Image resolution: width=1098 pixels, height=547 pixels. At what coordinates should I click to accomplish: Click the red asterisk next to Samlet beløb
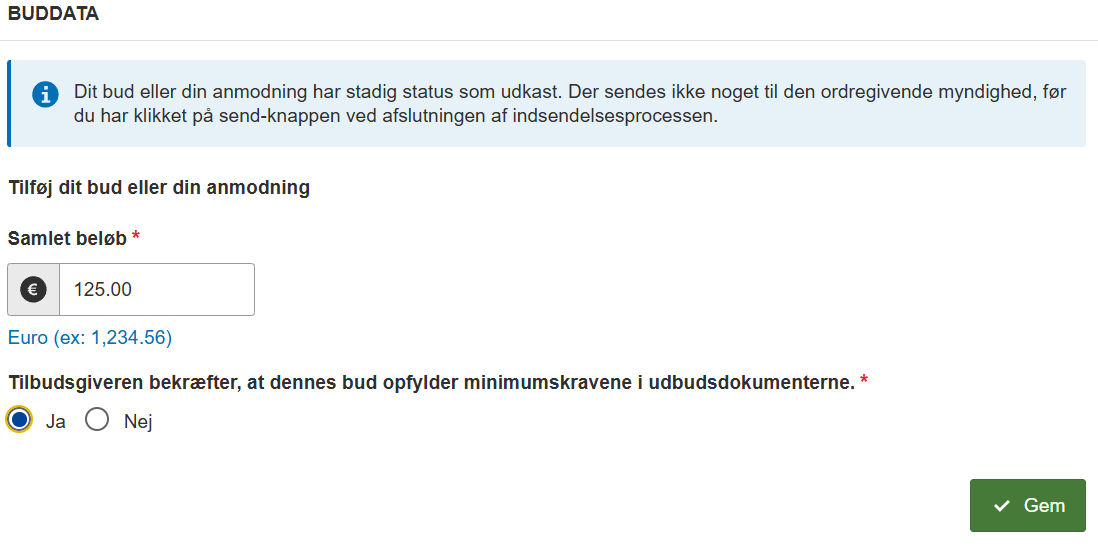136,236
